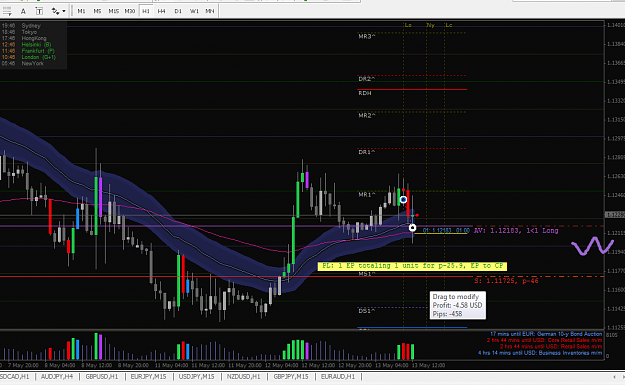
Task: Switch to M5 timeframe
Action: point(97,11)
